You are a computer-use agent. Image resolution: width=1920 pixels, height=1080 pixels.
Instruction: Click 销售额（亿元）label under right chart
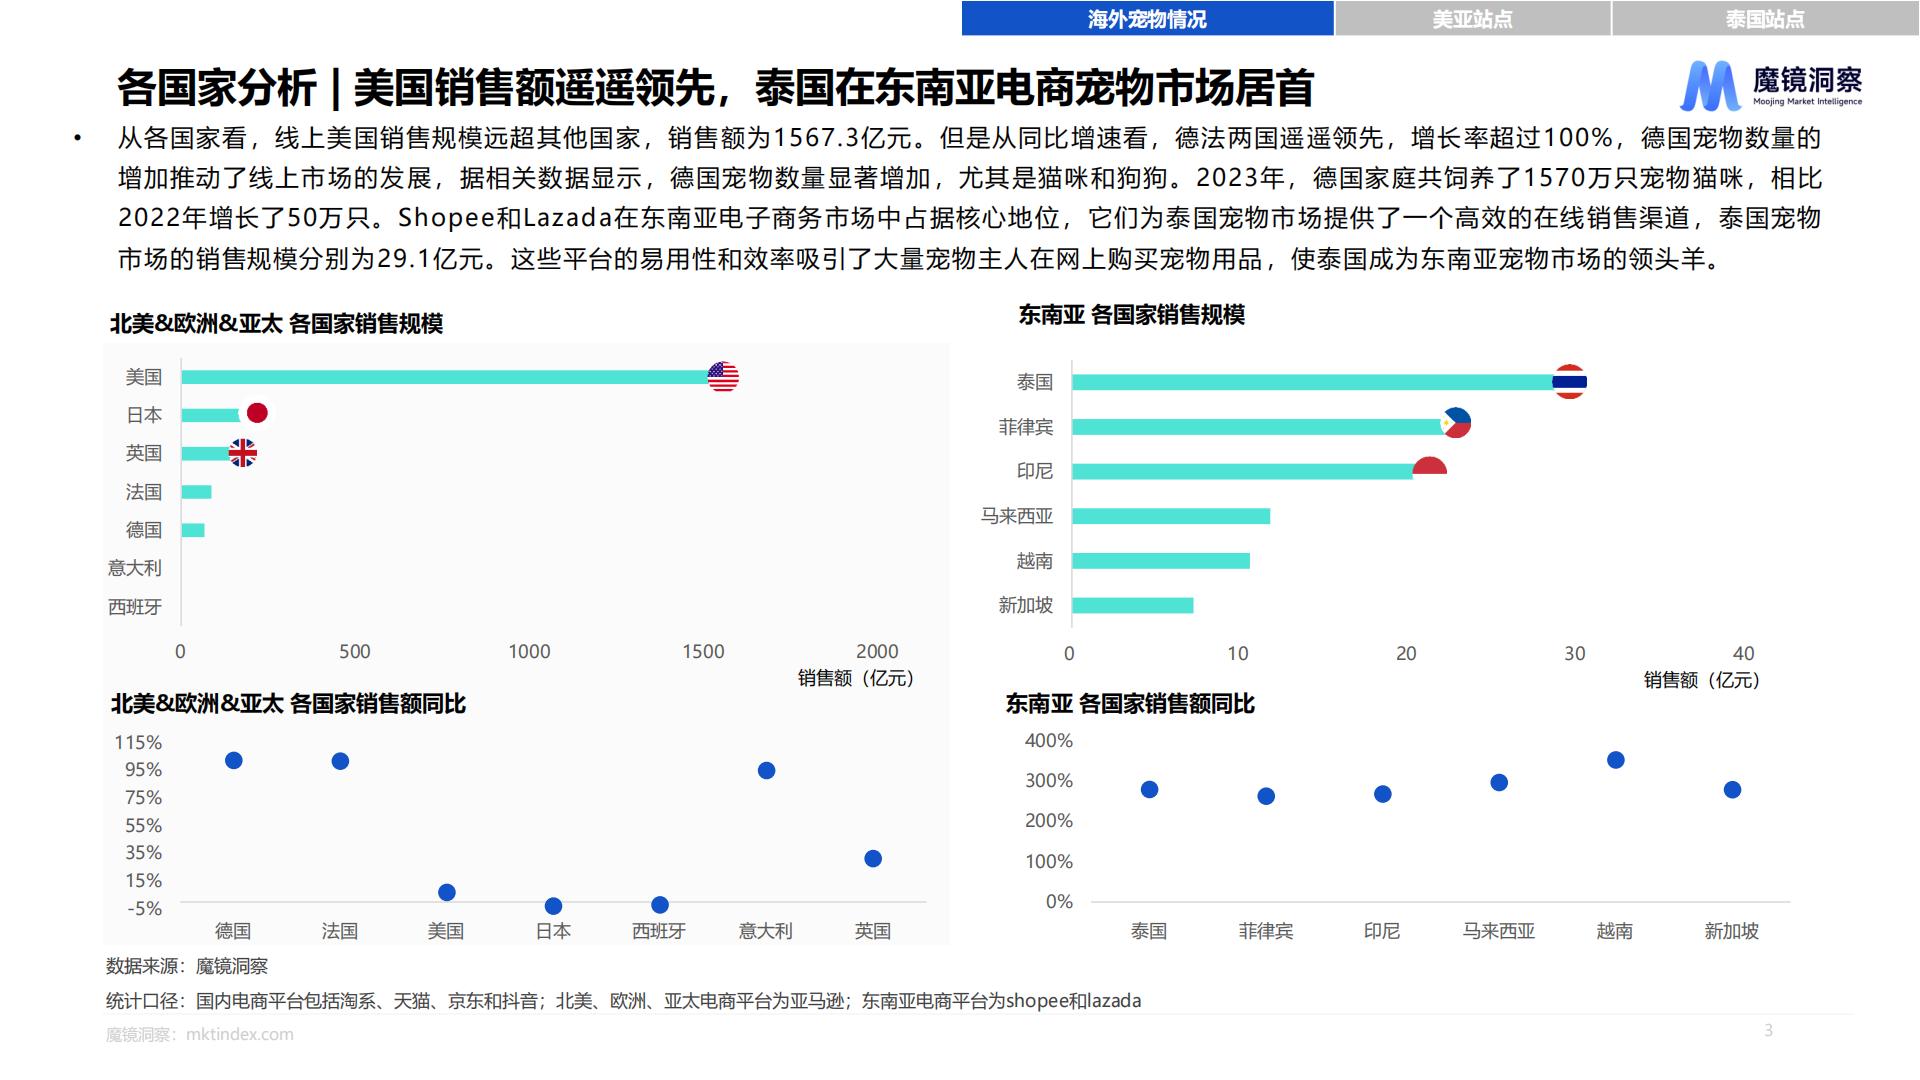pos(1702,680)
